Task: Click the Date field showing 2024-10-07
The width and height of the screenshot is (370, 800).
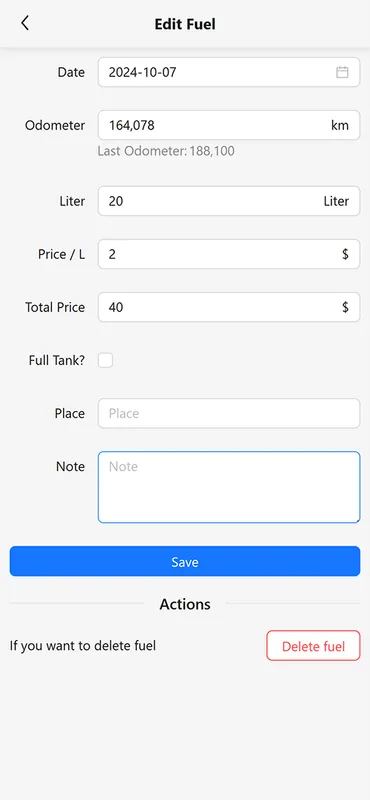Action: [229, 72]
